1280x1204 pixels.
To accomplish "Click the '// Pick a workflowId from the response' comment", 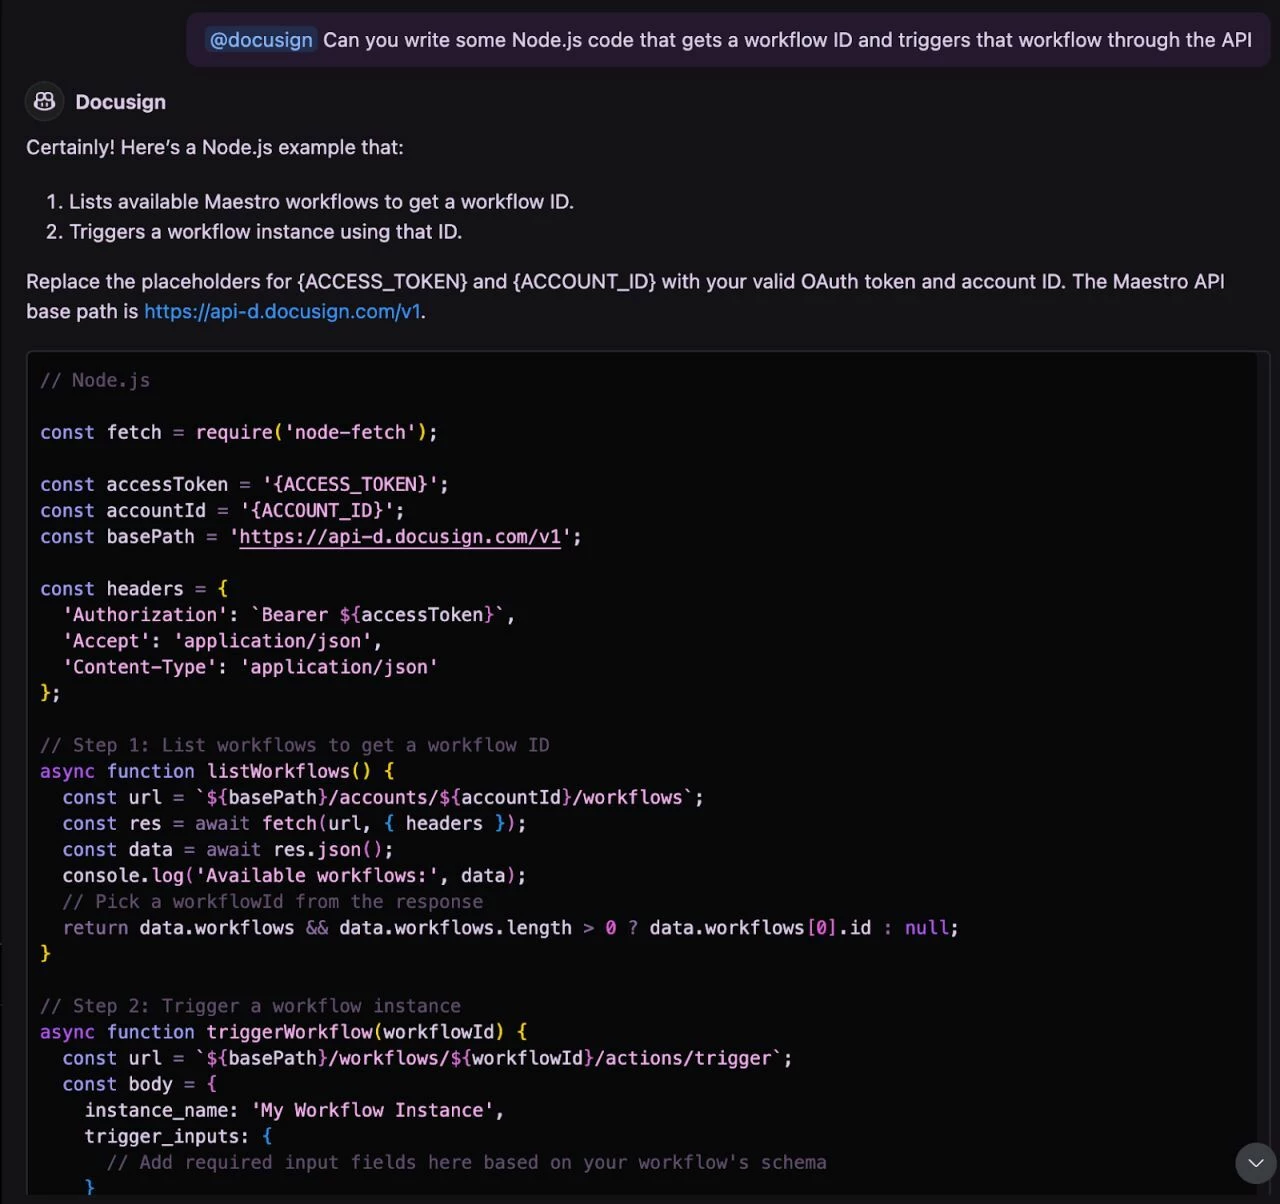I will point(272,901).
